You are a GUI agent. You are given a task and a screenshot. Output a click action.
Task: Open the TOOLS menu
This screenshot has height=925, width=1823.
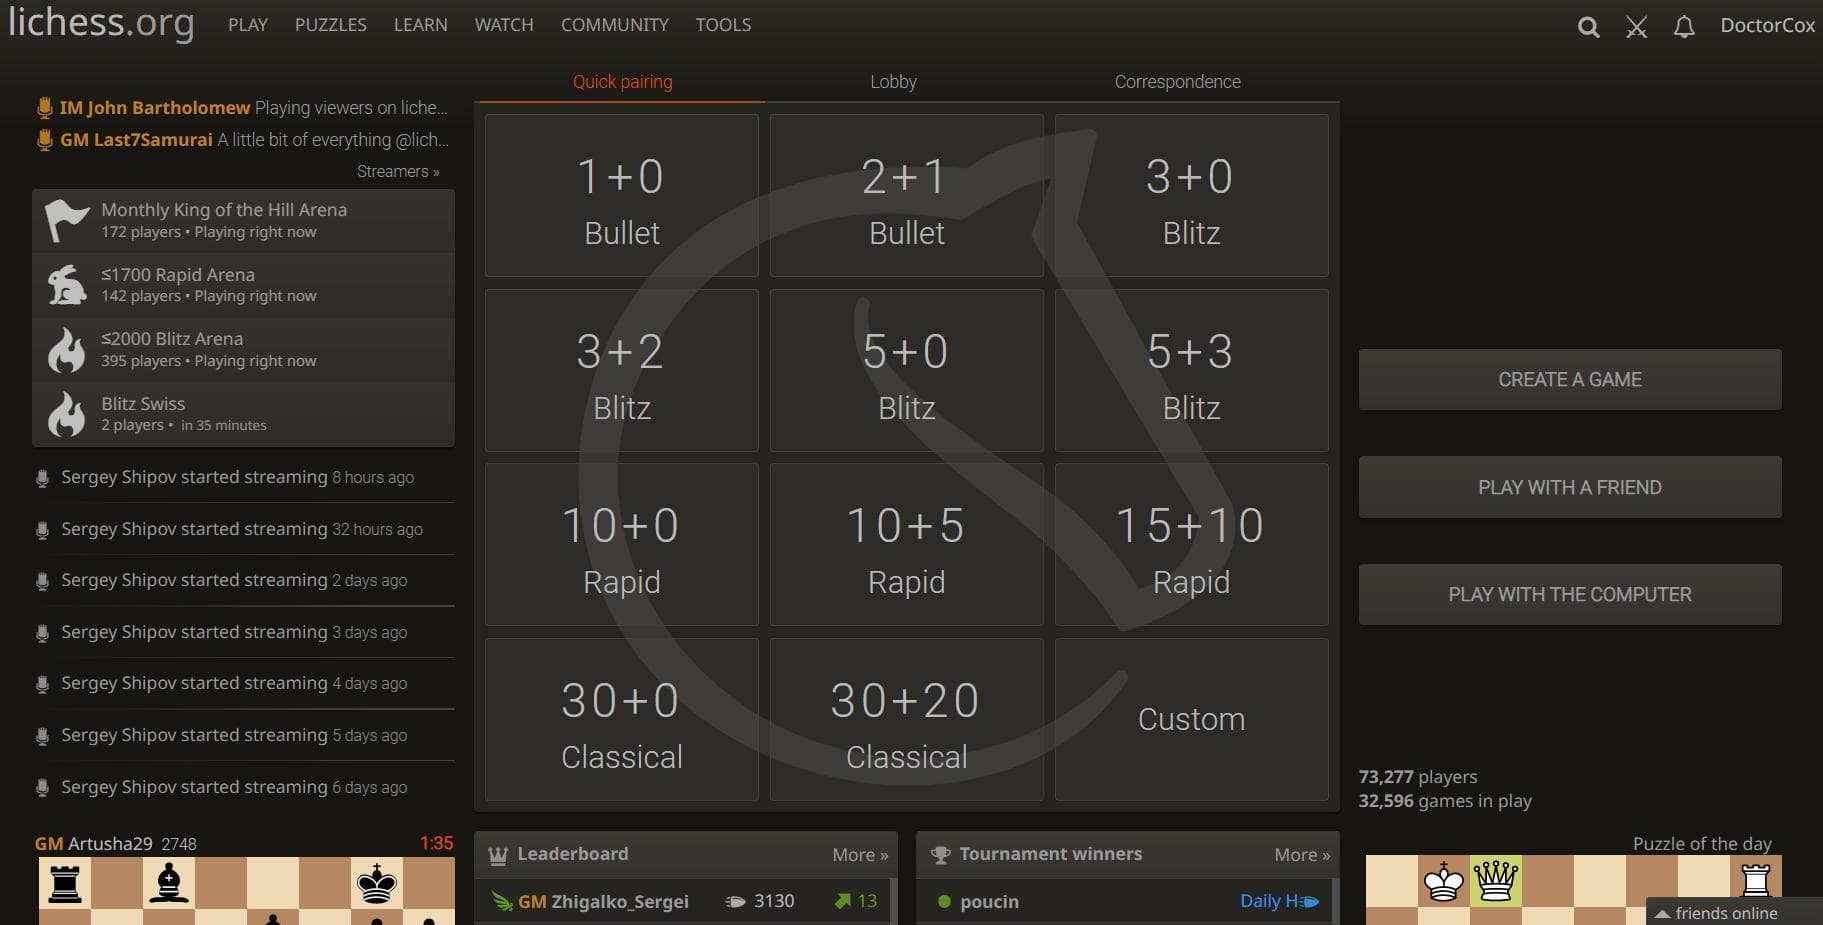tap(723, 25)
